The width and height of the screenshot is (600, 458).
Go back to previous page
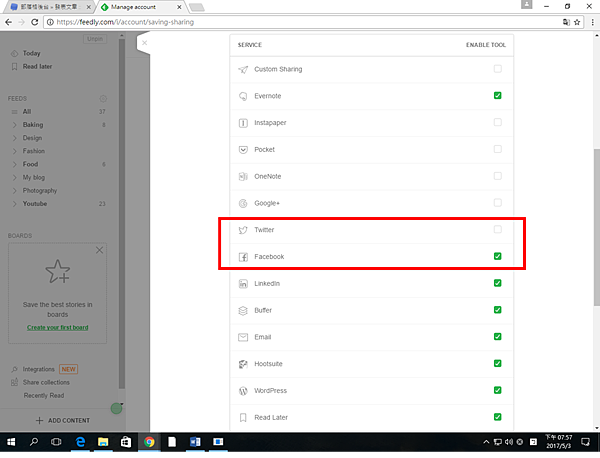8,22
